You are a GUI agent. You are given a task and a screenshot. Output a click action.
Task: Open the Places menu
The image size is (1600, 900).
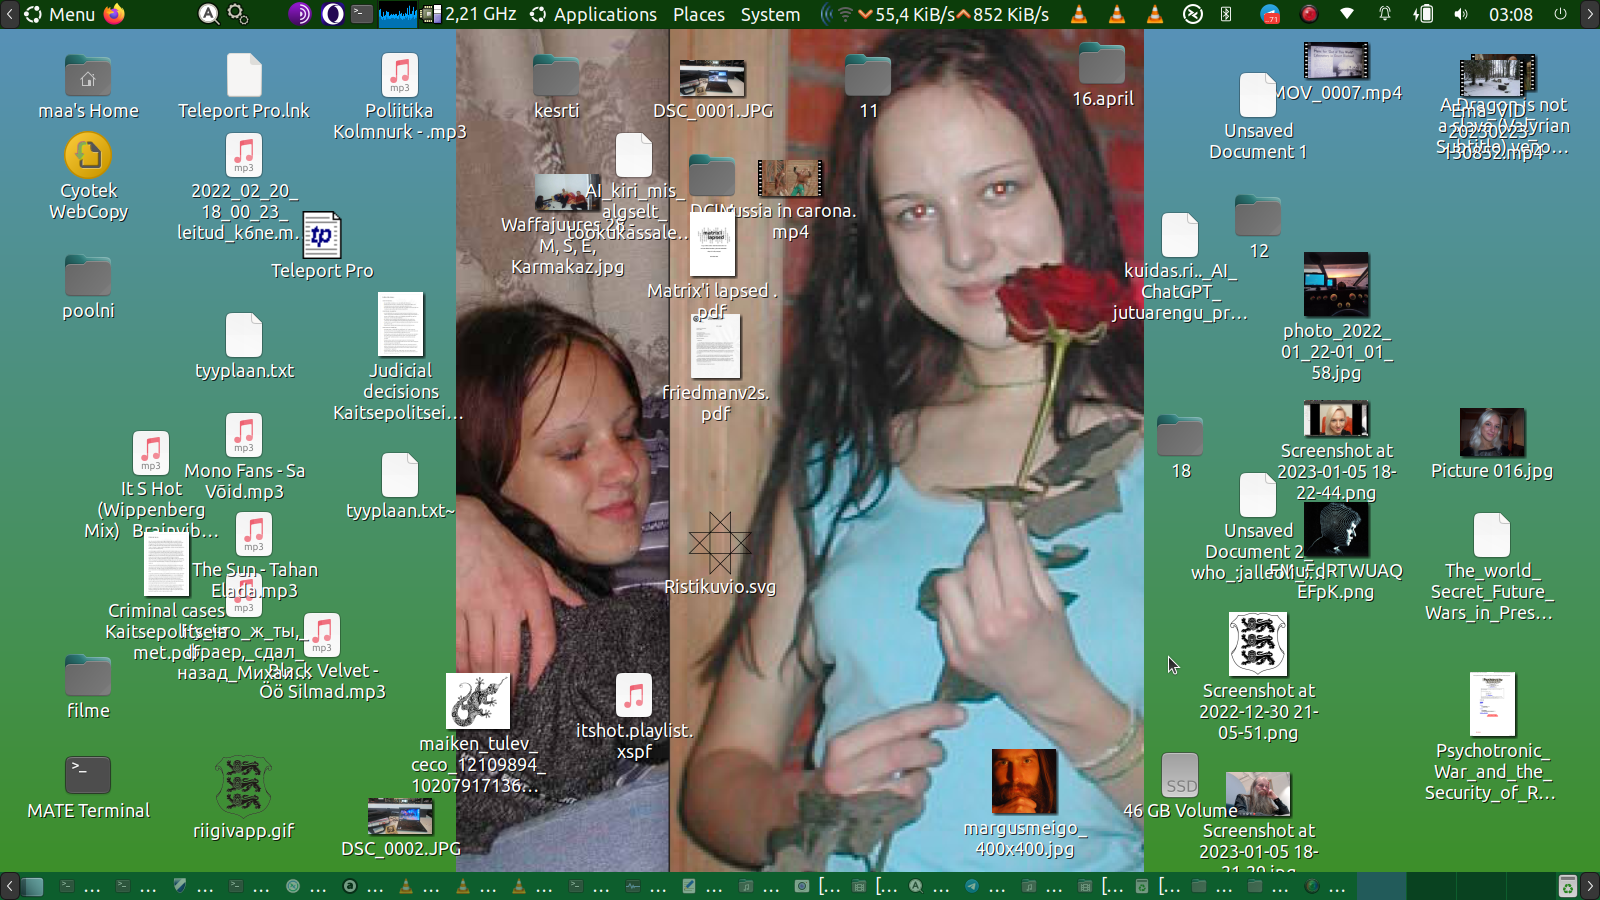click(699, 14)
